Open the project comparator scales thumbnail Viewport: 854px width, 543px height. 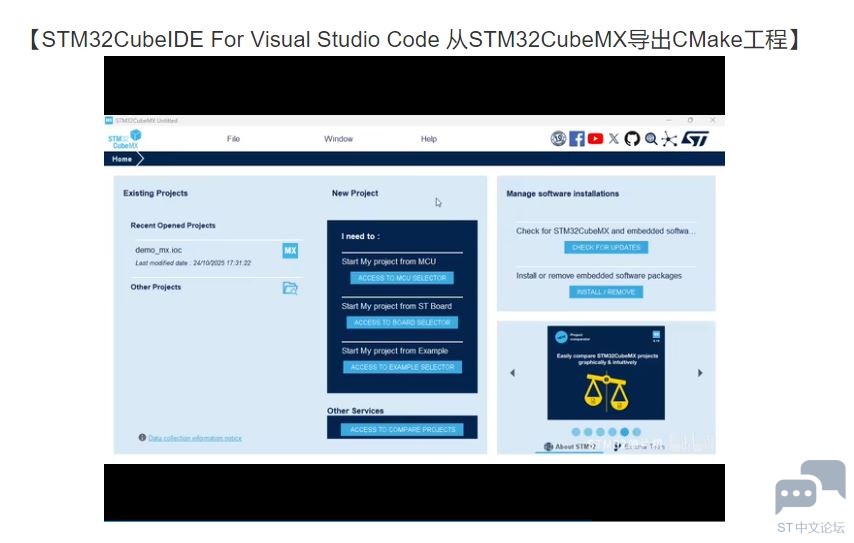[x=606, y=373]
